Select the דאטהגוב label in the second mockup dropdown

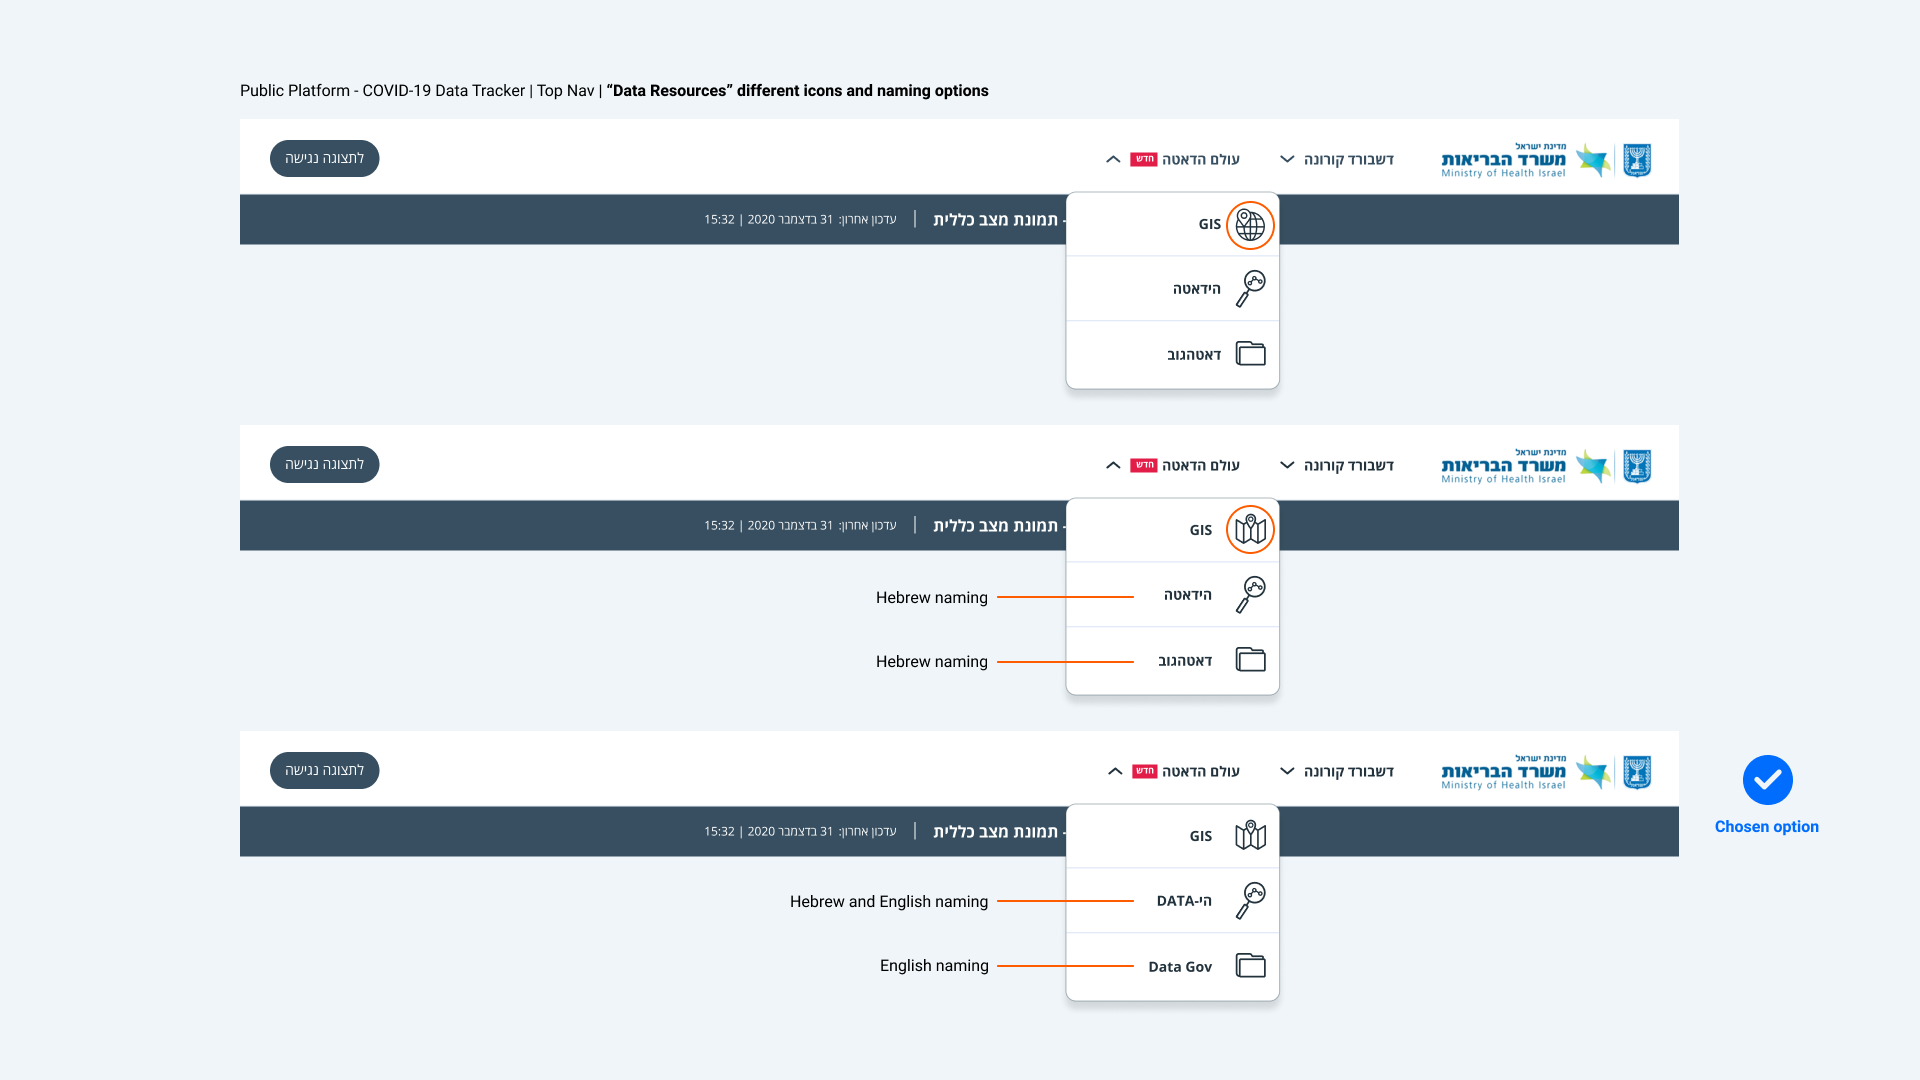pos(1185,661)
